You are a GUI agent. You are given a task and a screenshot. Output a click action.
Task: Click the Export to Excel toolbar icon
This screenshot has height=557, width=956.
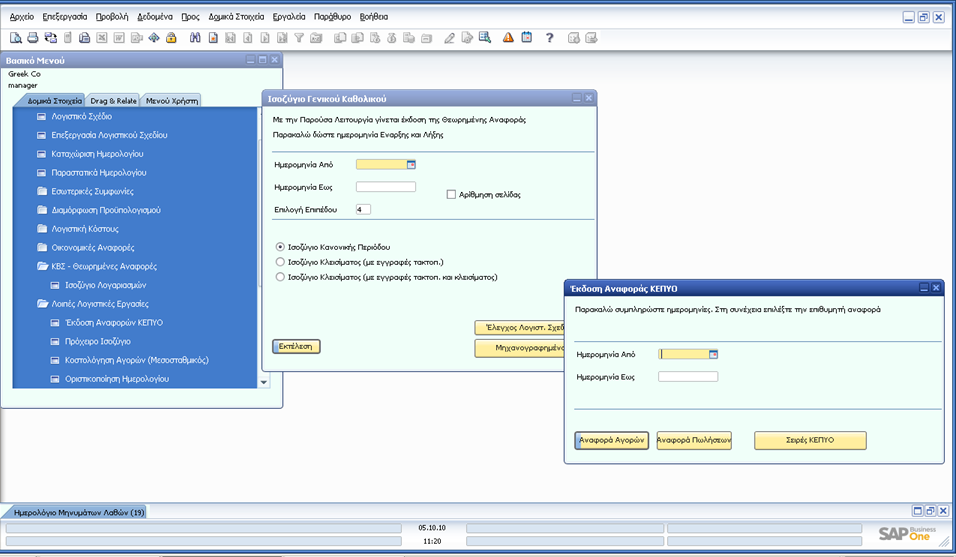coord(102,38)
